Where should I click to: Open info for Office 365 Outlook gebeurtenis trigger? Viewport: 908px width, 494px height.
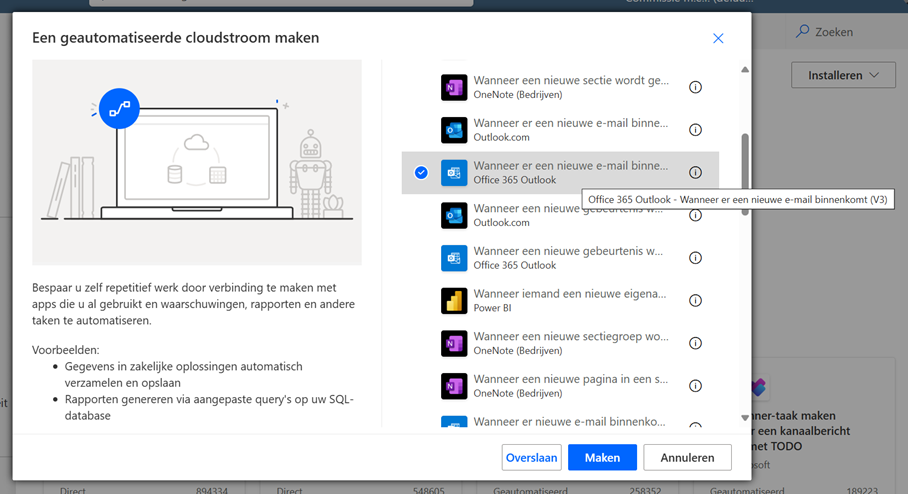click(x=695, y=258)
